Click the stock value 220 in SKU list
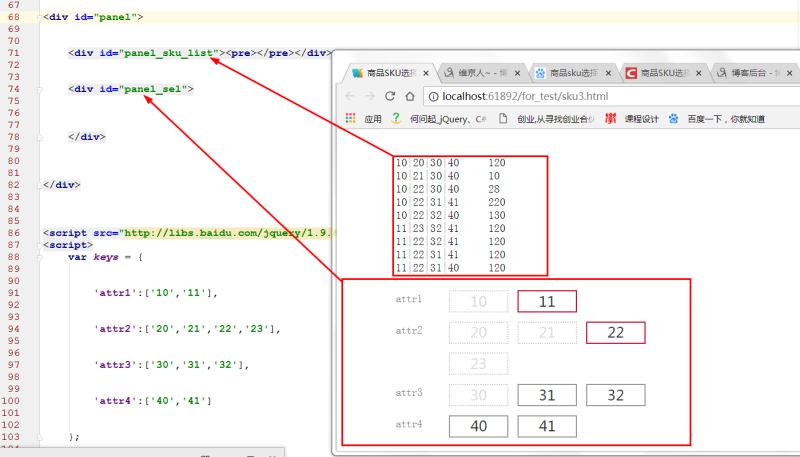The height and width of the screenshot is (457, 800). tap(497, 202)
